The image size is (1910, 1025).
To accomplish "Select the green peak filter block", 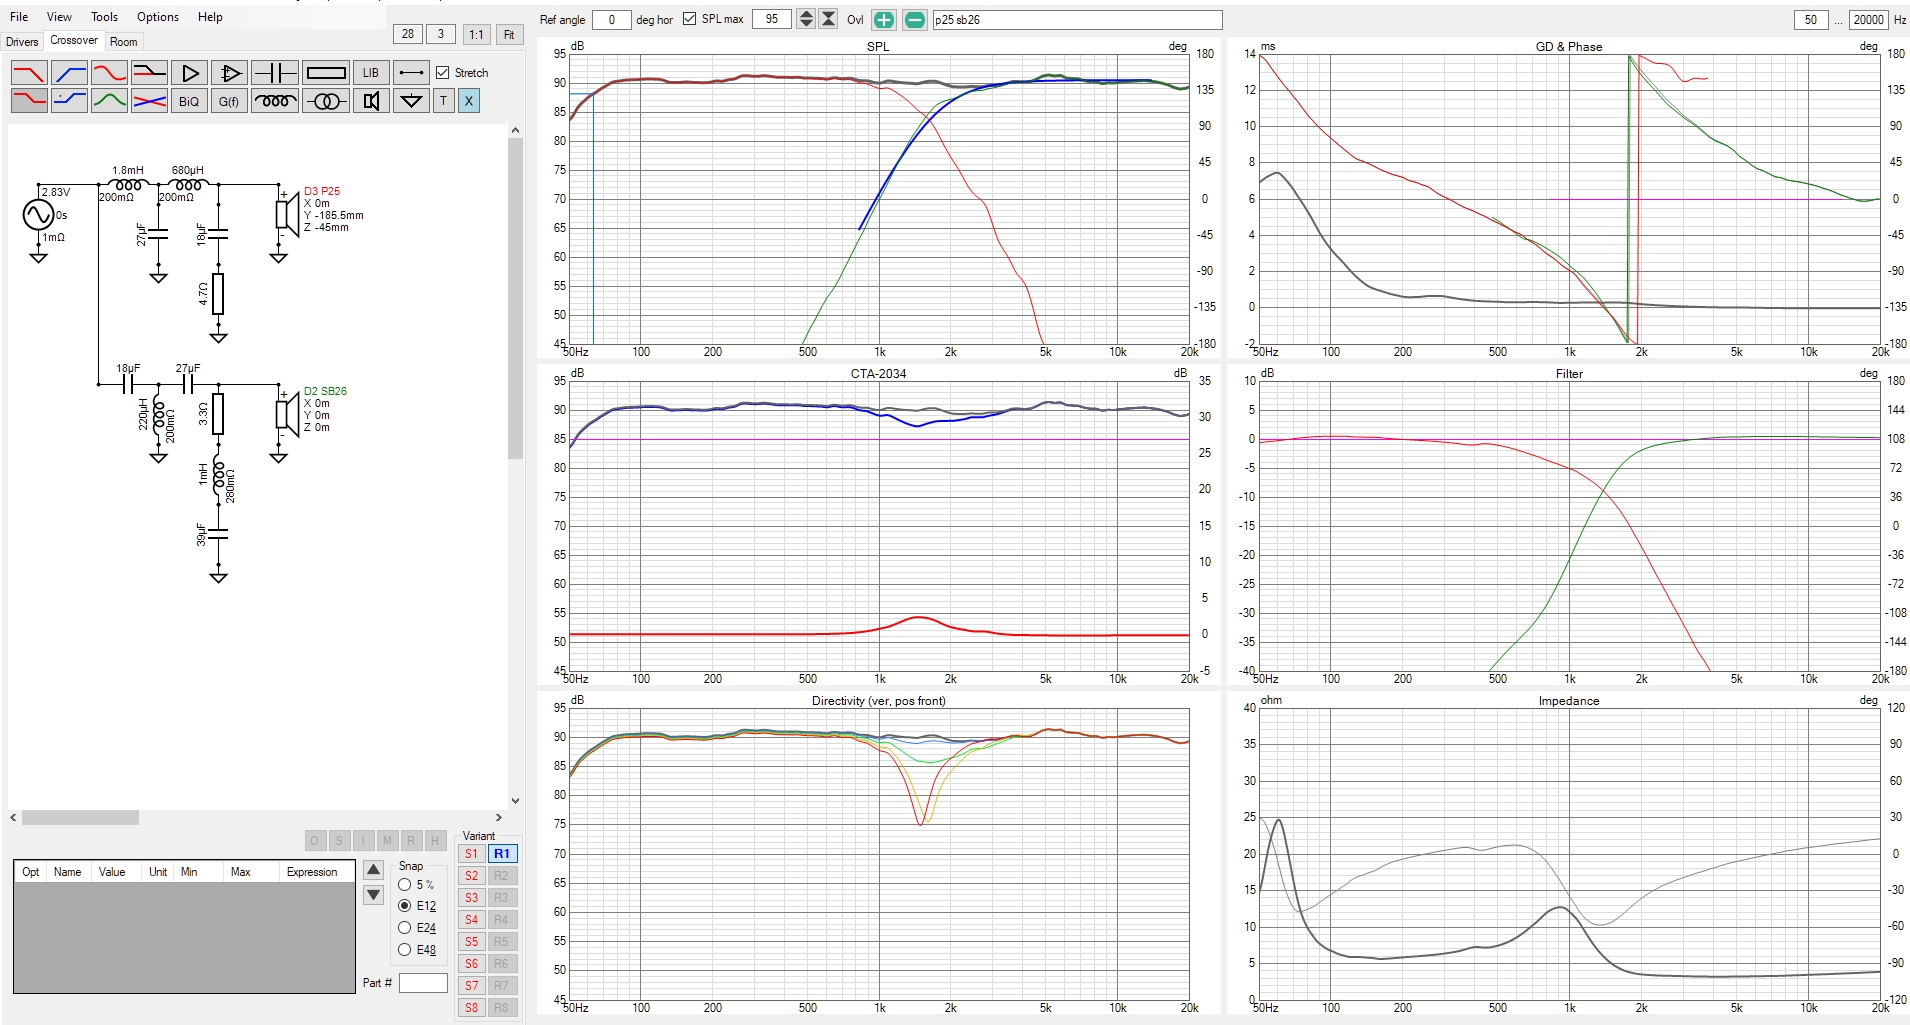I will click(x=109, y=100).
